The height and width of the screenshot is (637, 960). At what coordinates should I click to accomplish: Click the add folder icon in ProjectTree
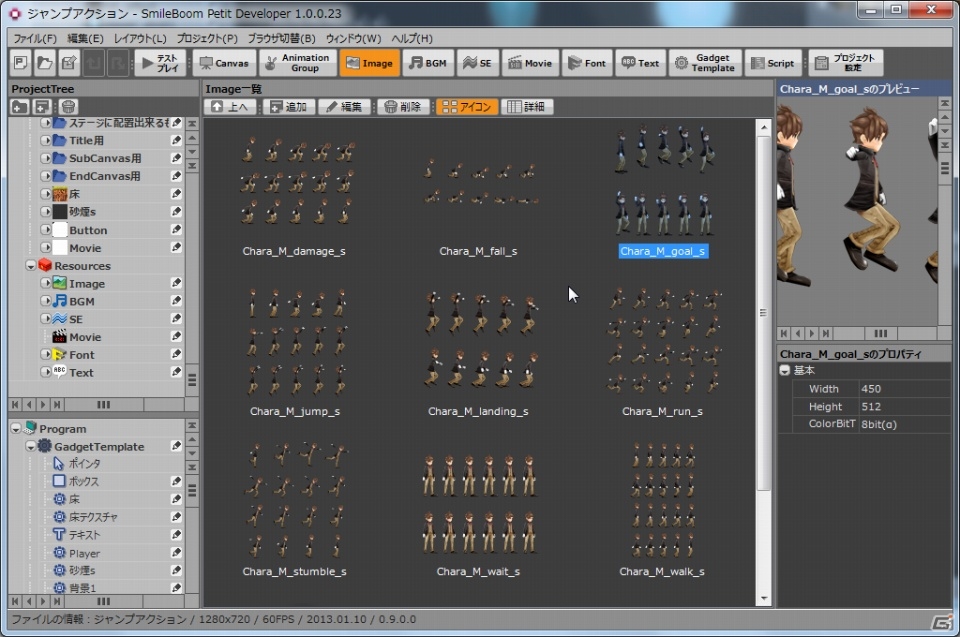[x=20, y=107]
